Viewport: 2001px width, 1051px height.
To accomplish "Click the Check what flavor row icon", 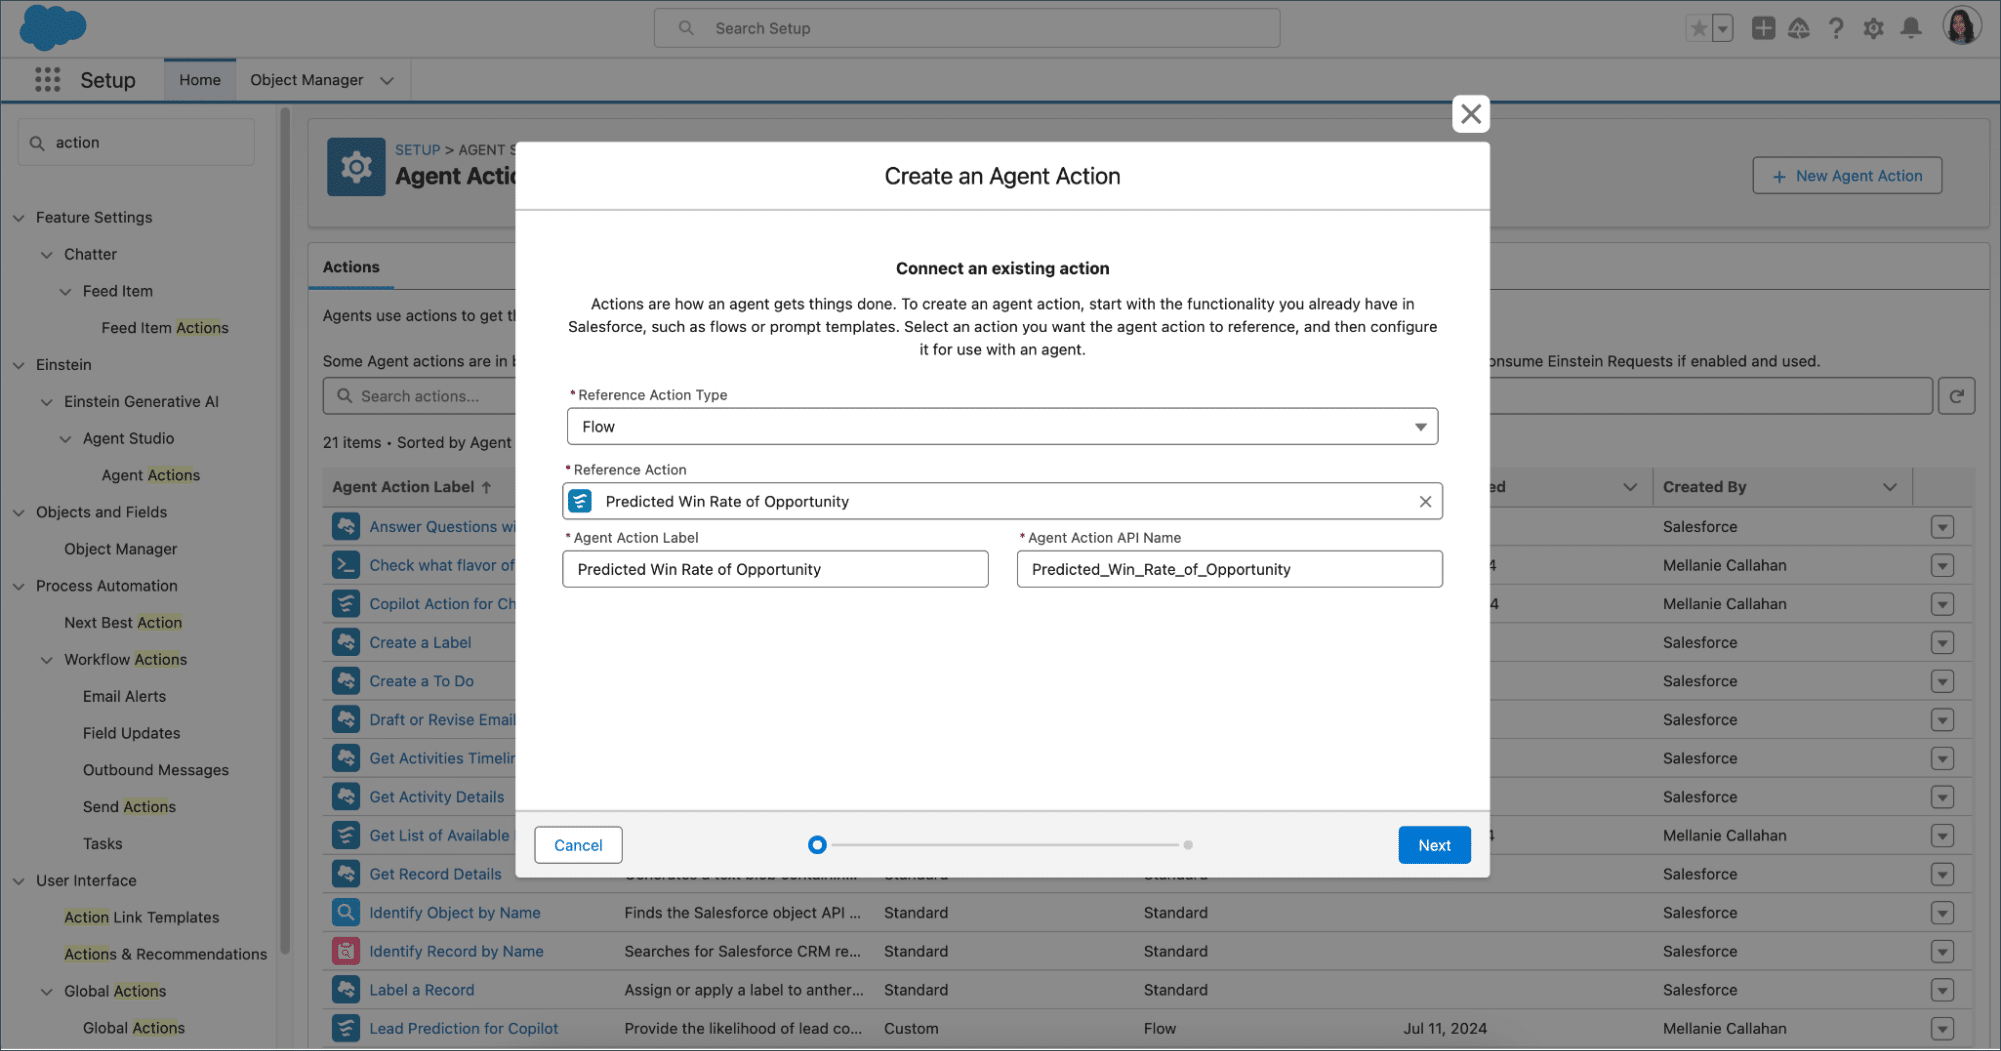I will tap(346, 565).
